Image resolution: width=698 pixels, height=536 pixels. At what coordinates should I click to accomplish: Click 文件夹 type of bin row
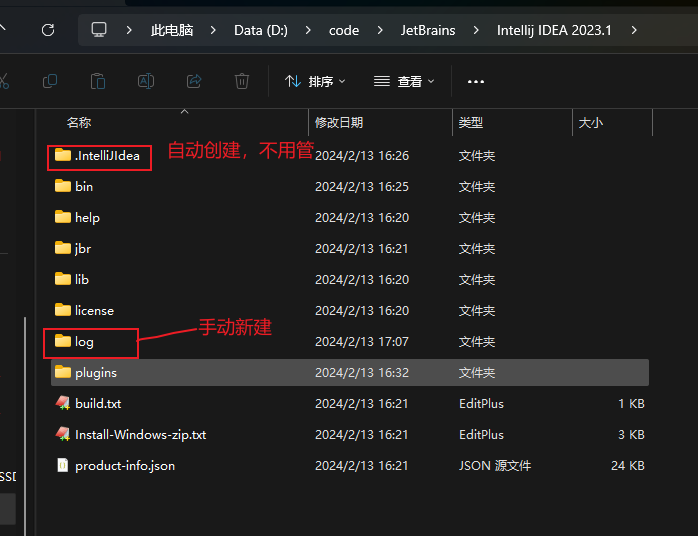[477, 187]
